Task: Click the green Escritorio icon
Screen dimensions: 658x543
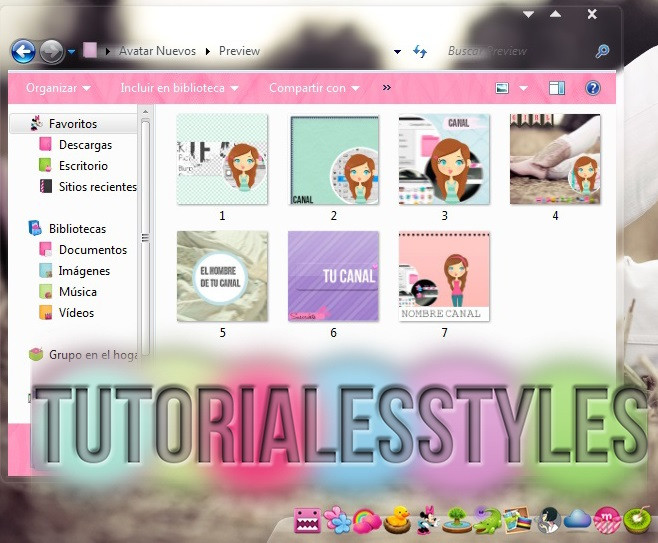Action: [45, 165]
